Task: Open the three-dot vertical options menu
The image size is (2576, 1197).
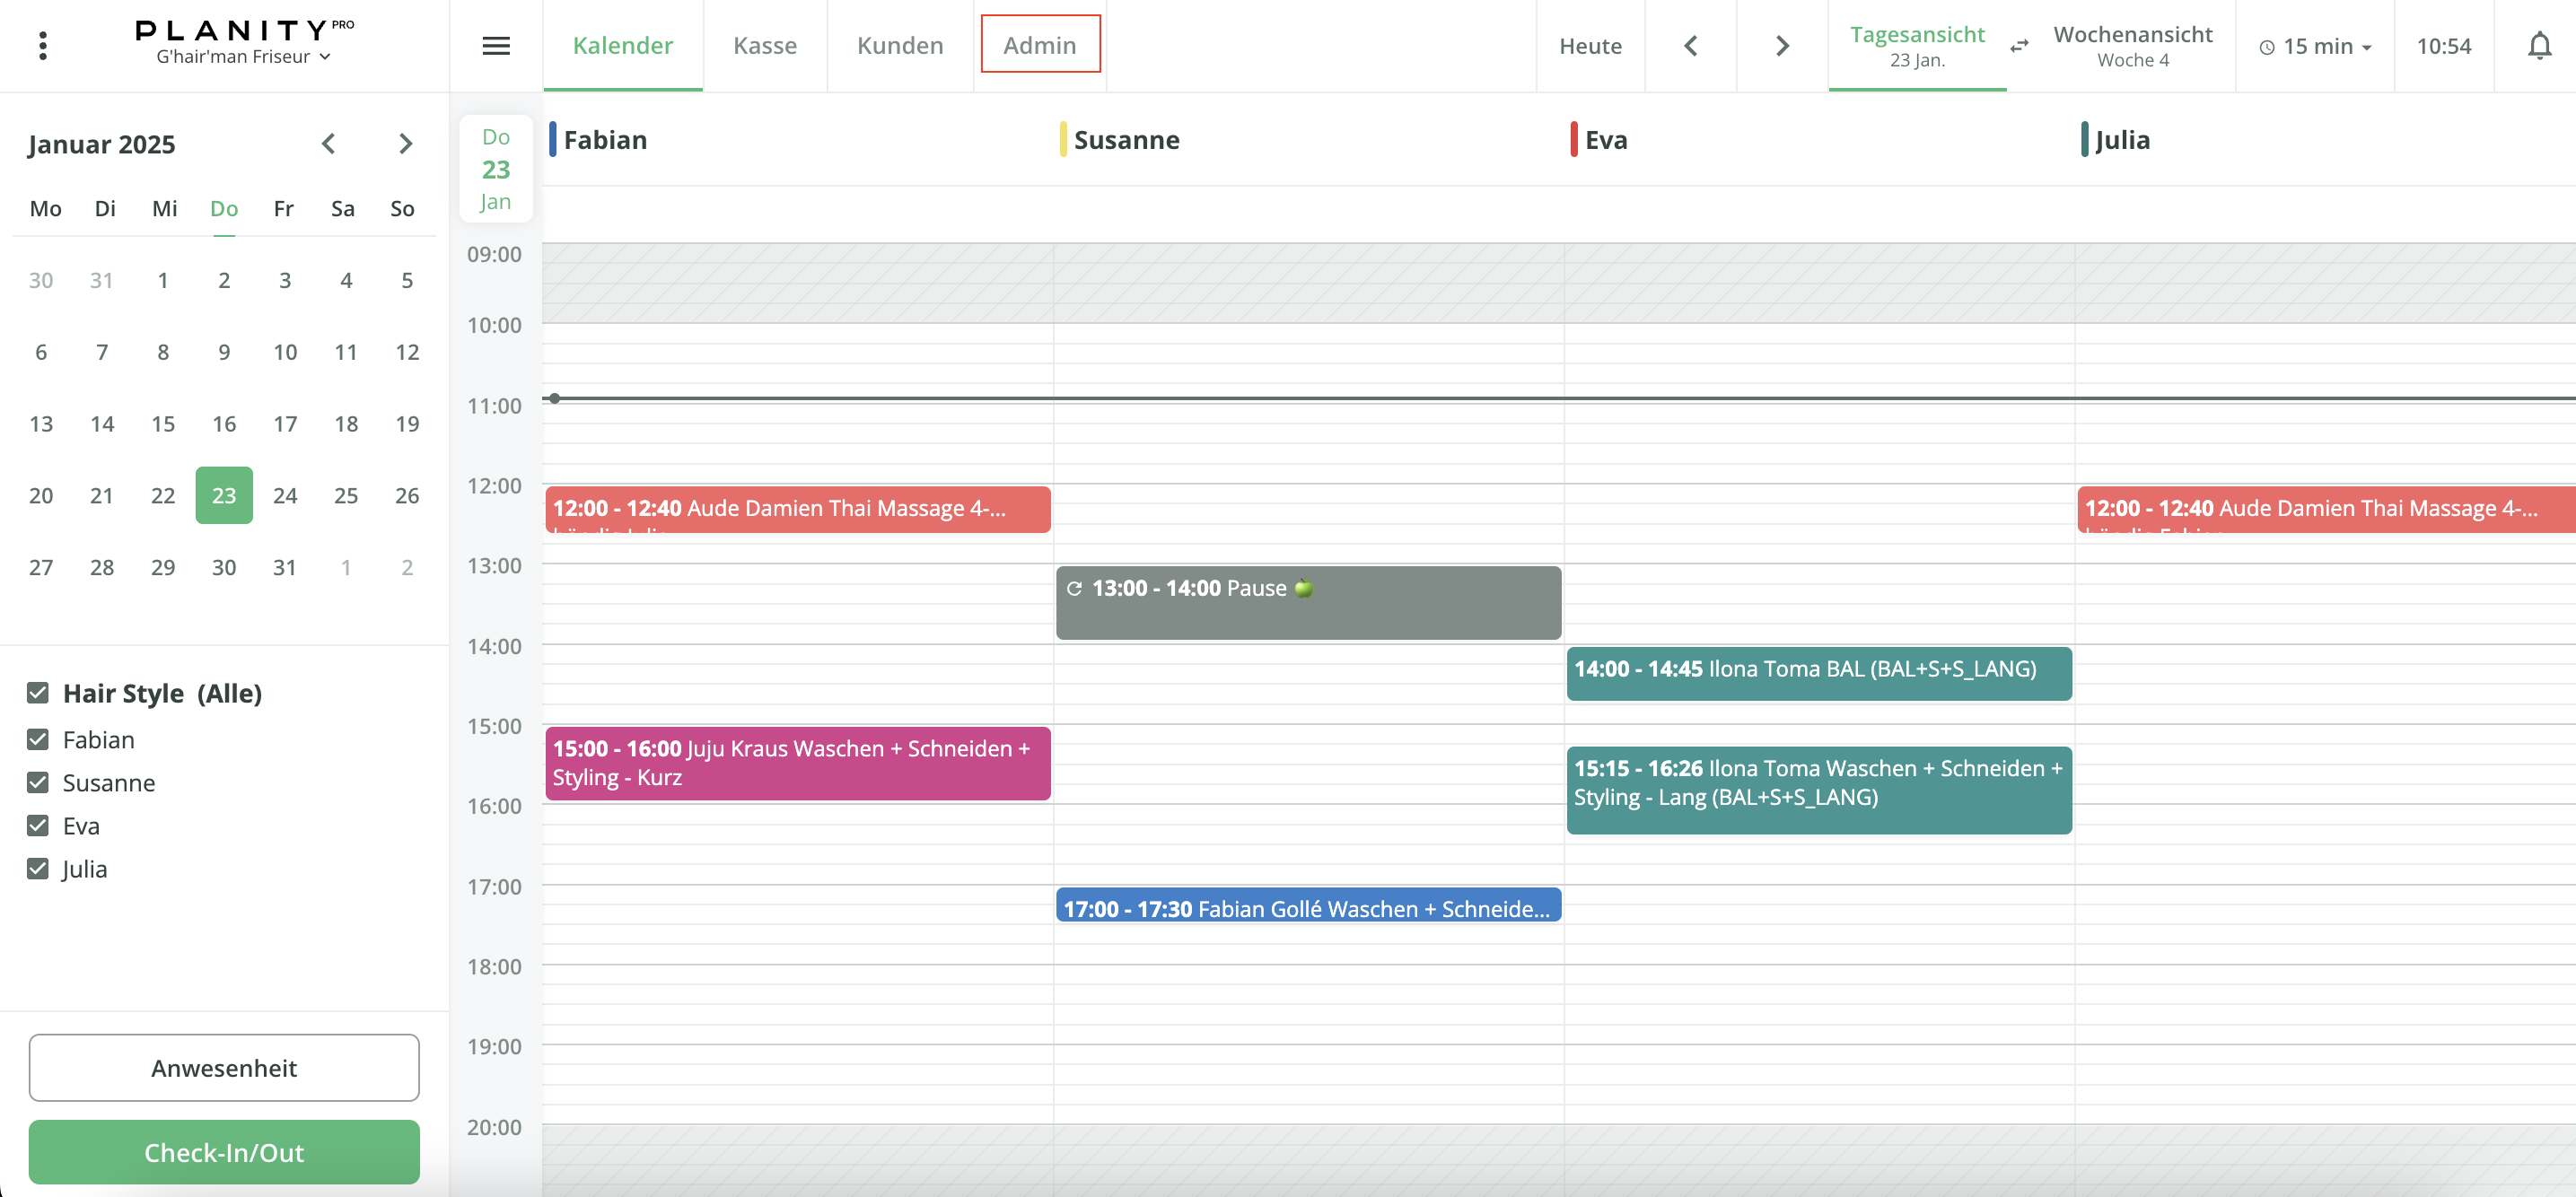Action: [42, 45]
